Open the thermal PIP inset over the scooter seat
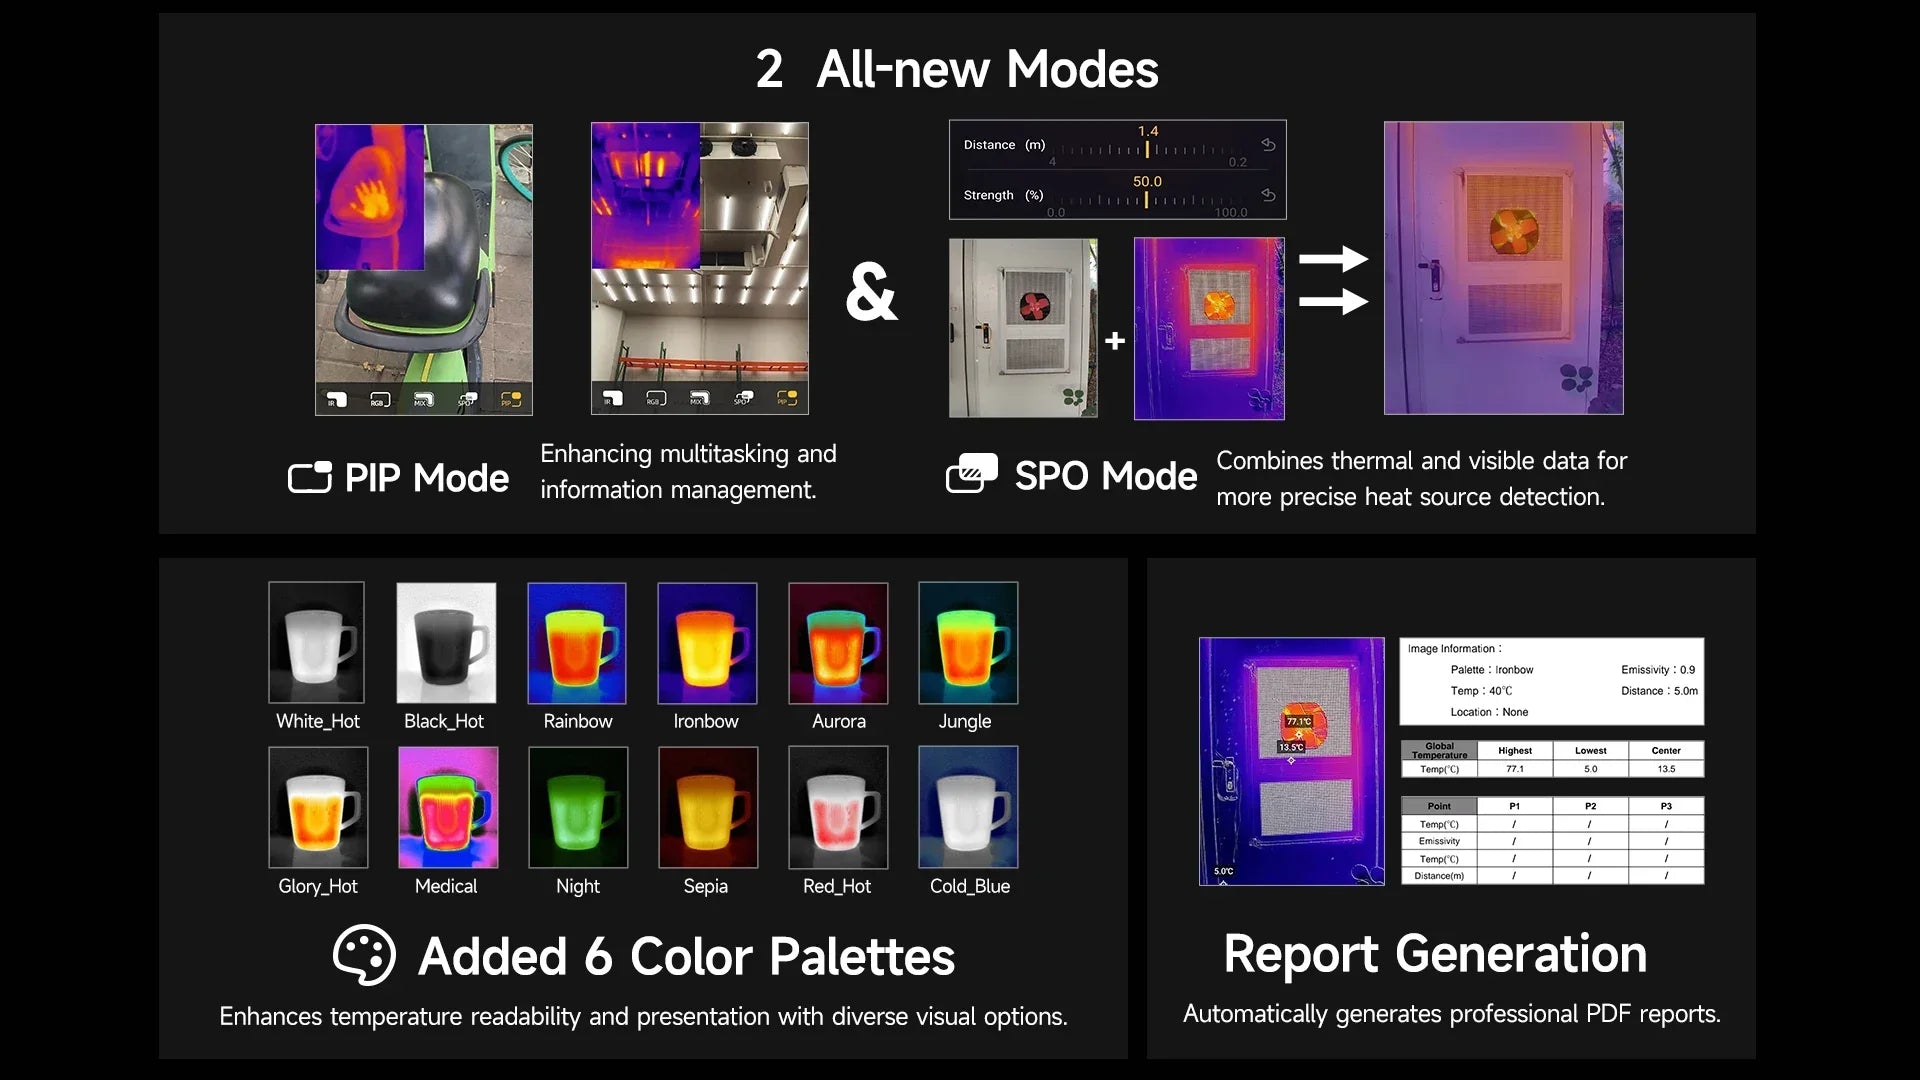Image resolution: width=1920 pixels, height=1080 pixels. point(370,197)
